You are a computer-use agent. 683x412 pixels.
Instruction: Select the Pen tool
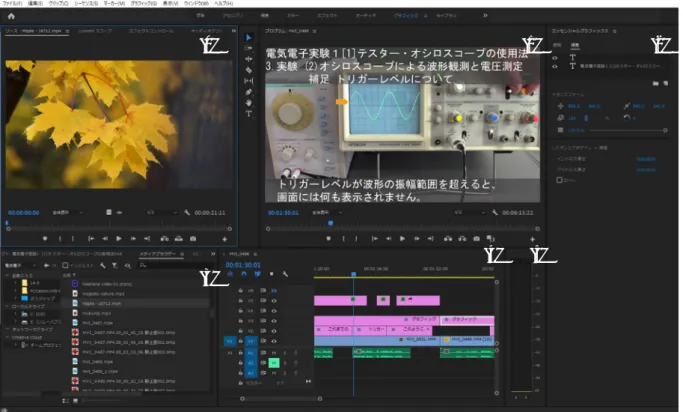pos(249,92)
